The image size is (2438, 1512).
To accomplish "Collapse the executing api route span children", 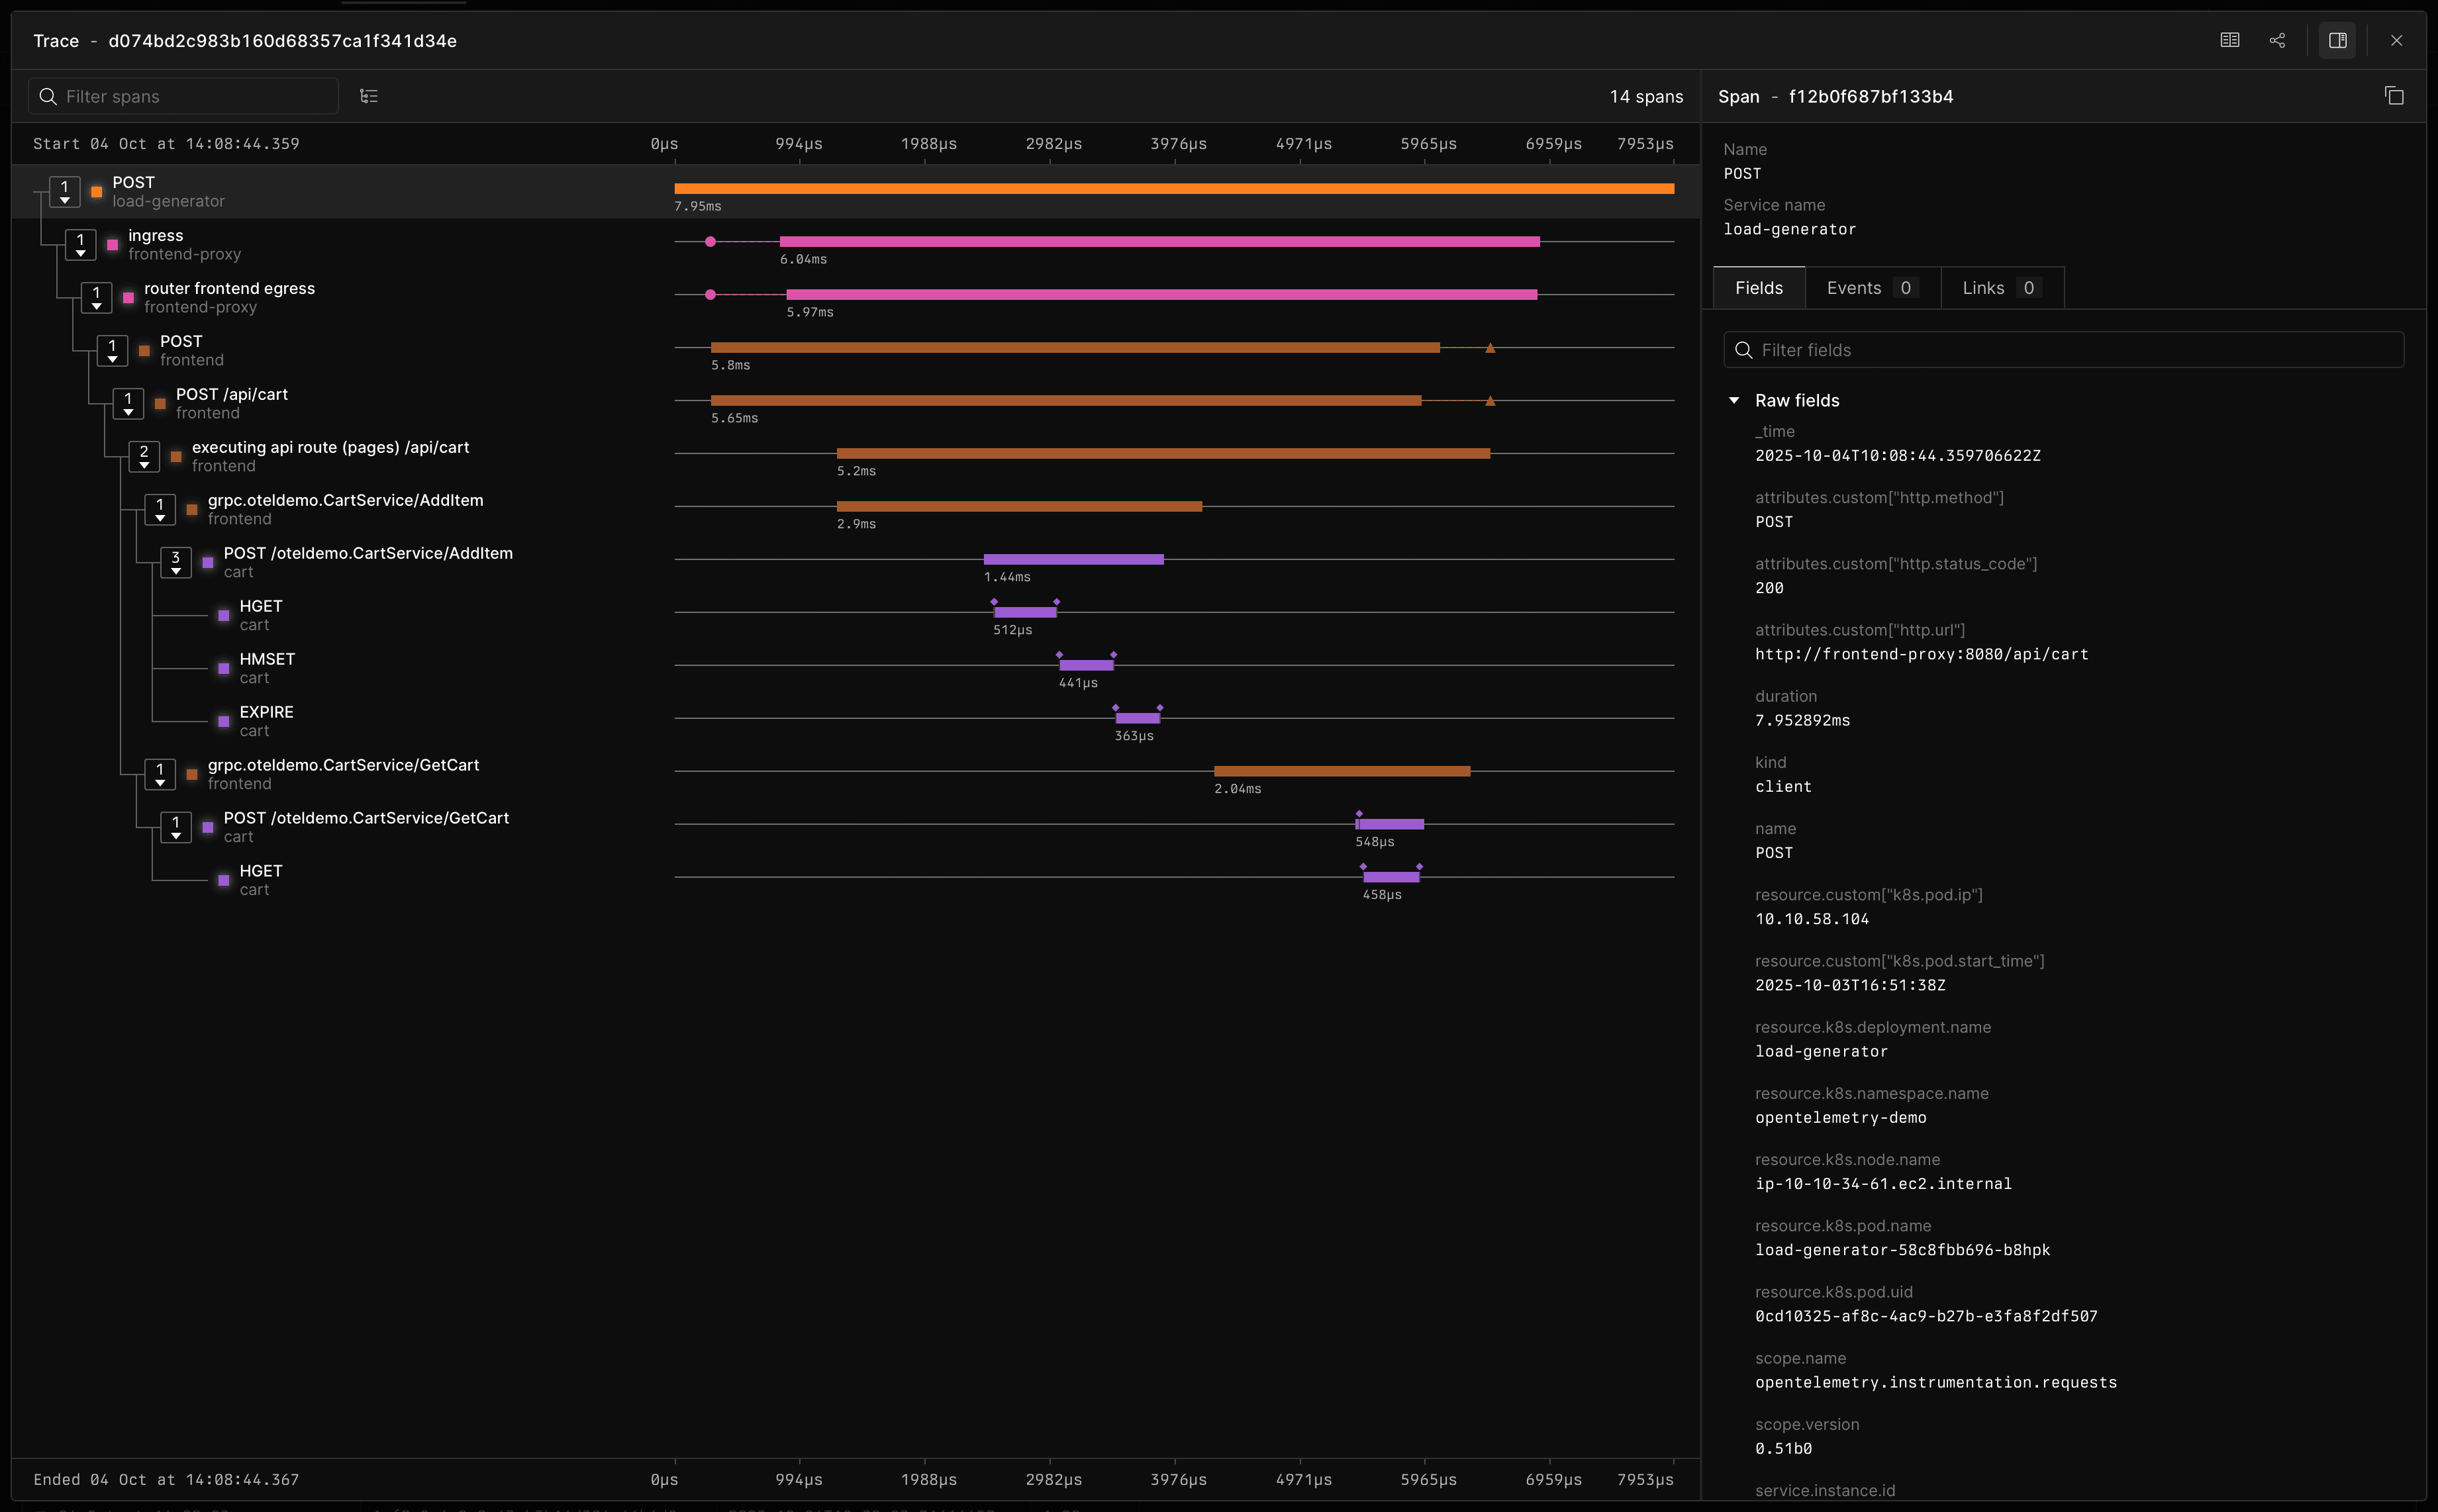I will click(x=144, y=457).
